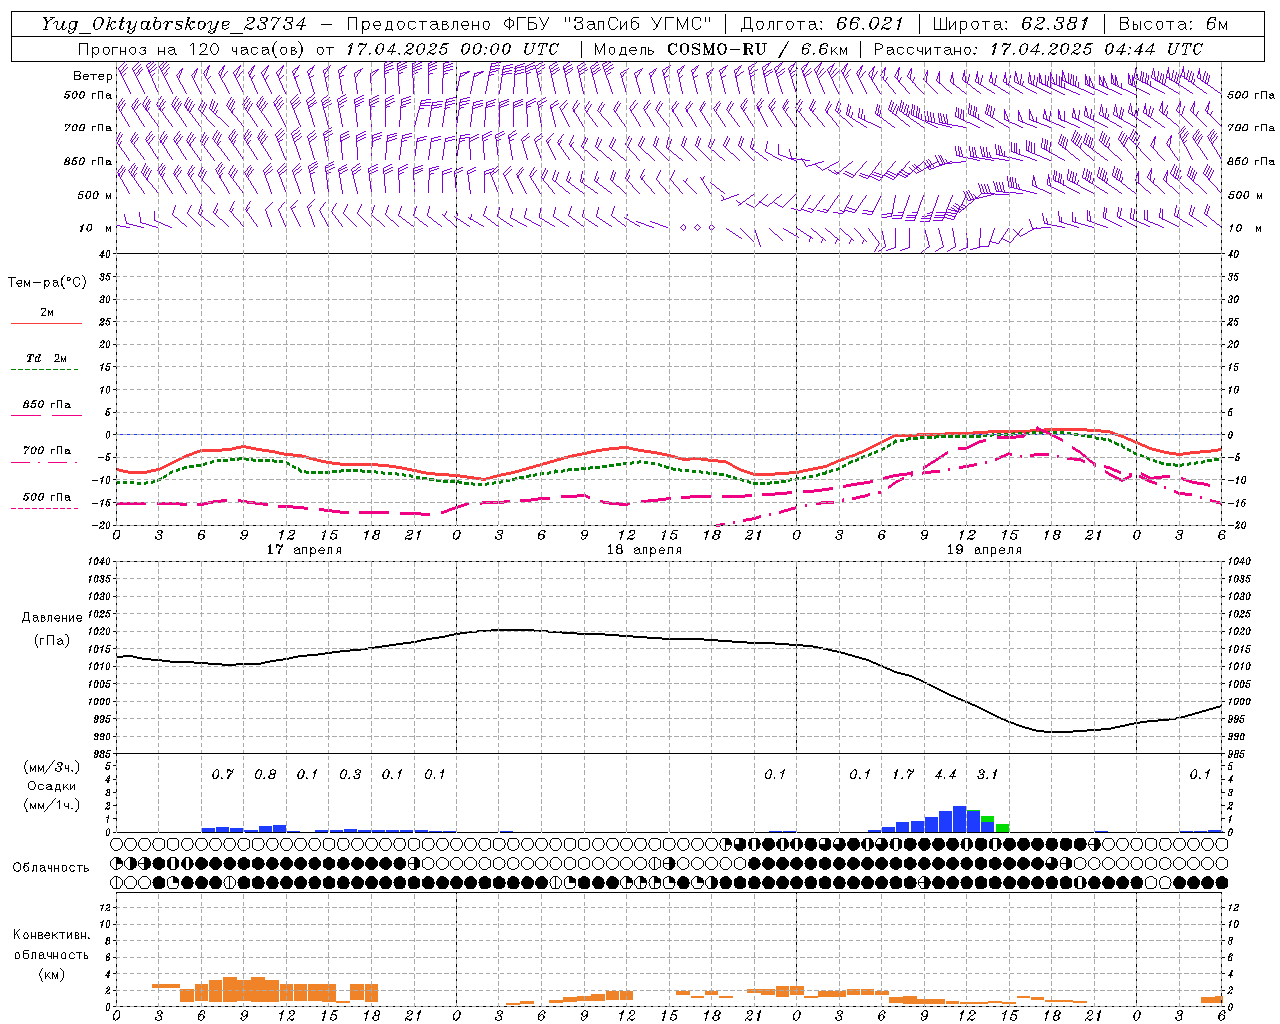Click the '17 апреля' date label
Screen dimensions: 1280x1024
coord(304,550)
